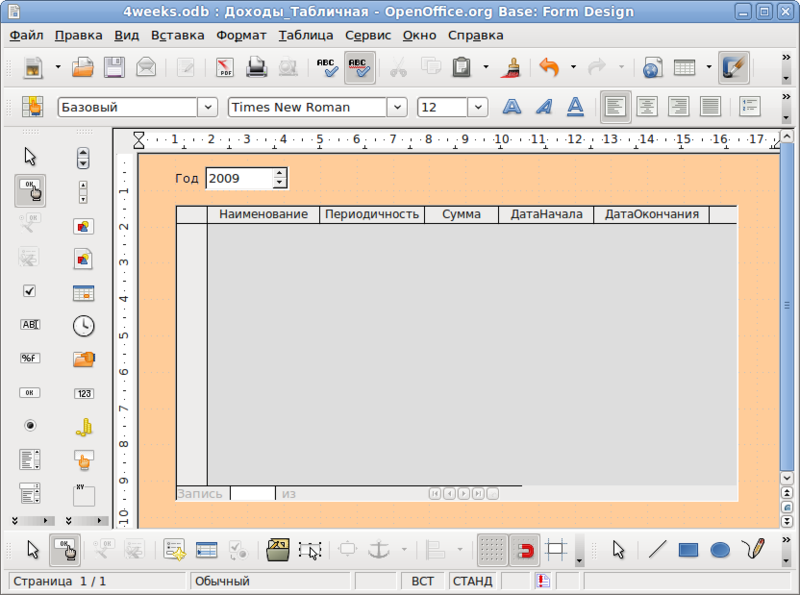Select the Ellipse drawing tool
Screen dimensions: 800x595
[720, 549]
